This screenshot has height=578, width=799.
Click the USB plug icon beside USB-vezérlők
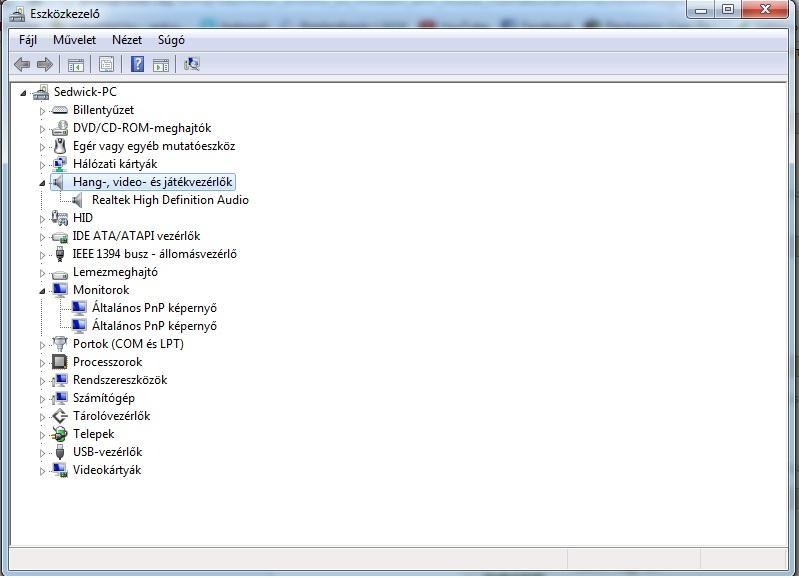pos(60,452)
